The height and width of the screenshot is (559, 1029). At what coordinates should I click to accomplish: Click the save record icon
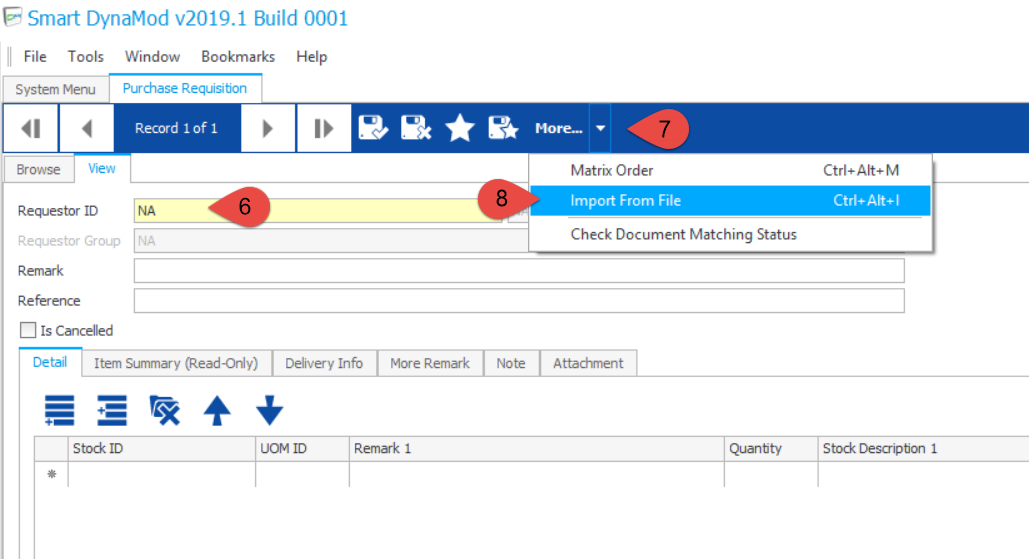click(x=373, y=128)
